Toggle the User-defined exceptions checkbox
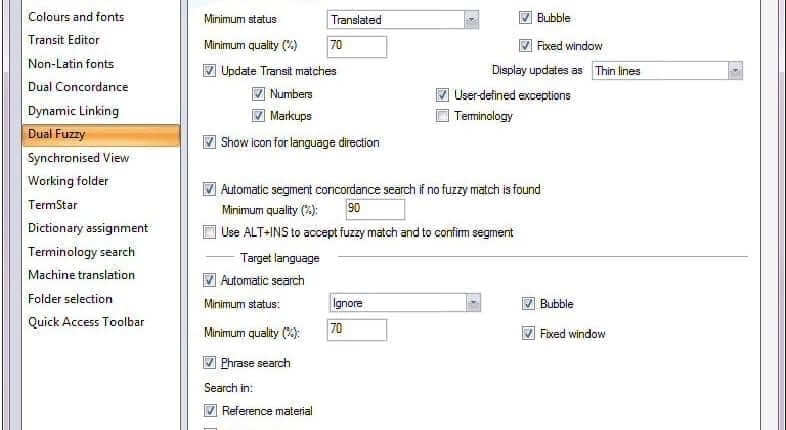Screen dimensions: 786x430 (442, 95)
